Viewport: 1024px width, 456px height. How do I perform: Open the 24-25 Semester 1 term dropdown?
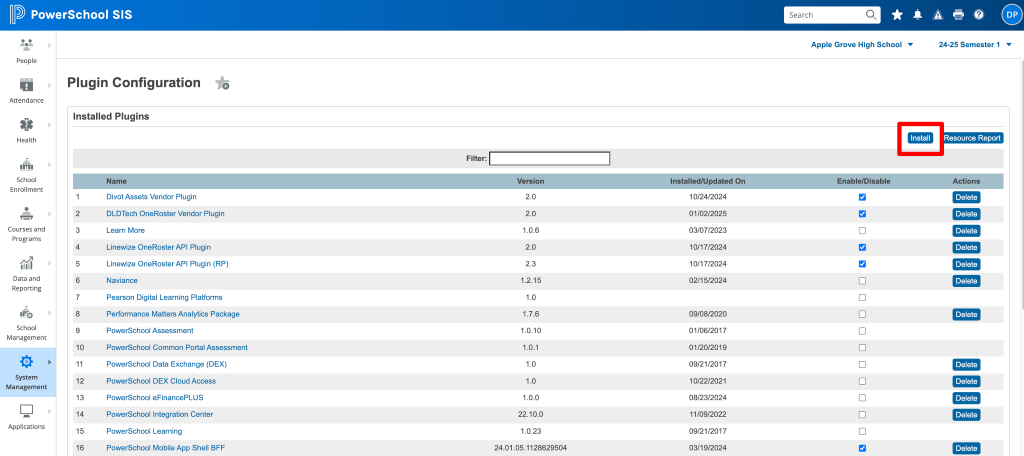(975, 44)
